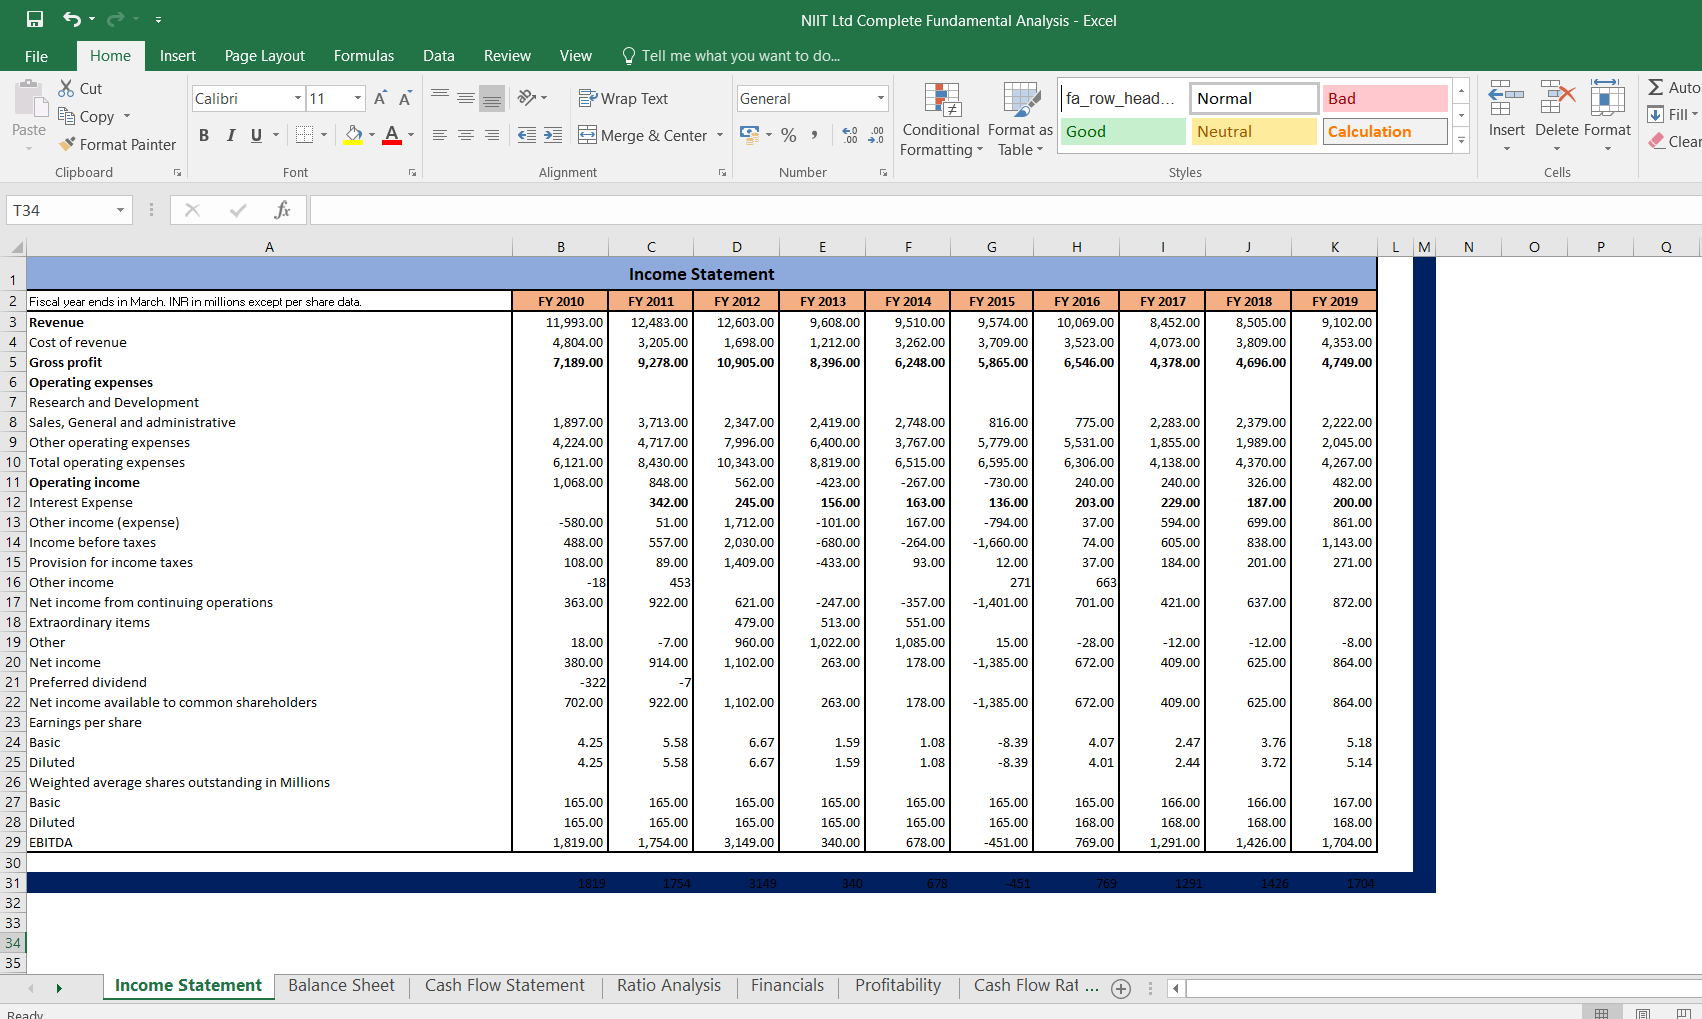Image resolution: width=1702 pixels, height=1019 pixels.
Task: Click the orientation text angle icon
Action: pos(527,98)
